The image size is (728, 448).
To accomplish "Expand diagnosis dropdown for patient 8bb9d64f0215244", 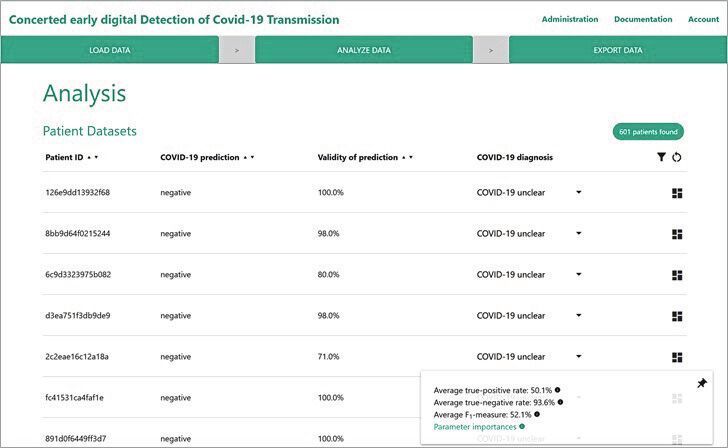I will (578, 233).
